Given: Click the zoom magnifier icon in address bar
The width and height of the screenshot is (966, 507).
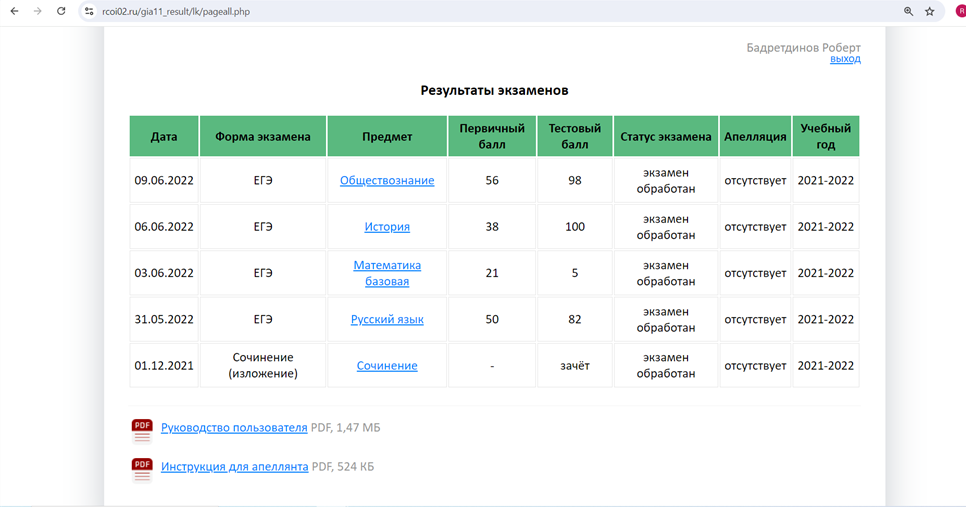Looking at the screenshot, I should (909, 11).
